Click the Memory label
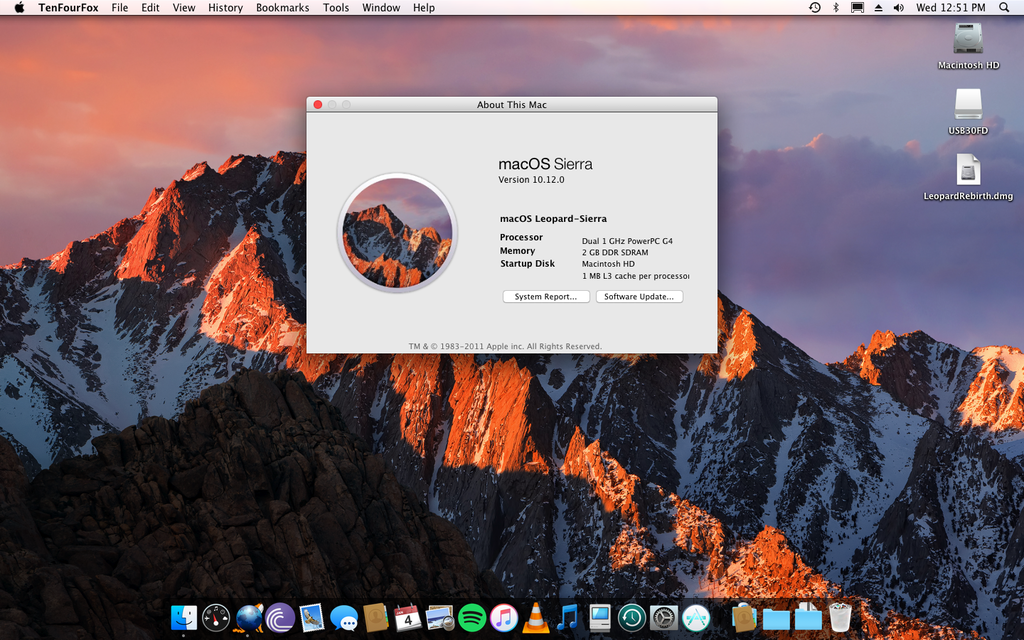This screenshot has width=1024, height=640. tap(517, 251)
